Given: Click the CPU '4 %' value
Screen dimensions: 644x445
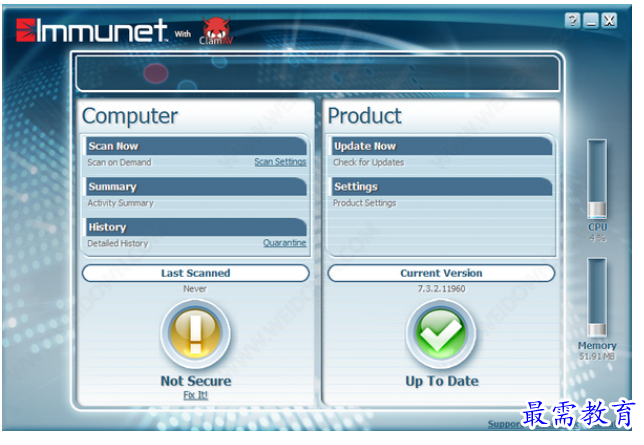Looking at the screenshot, I should point(597,238).
